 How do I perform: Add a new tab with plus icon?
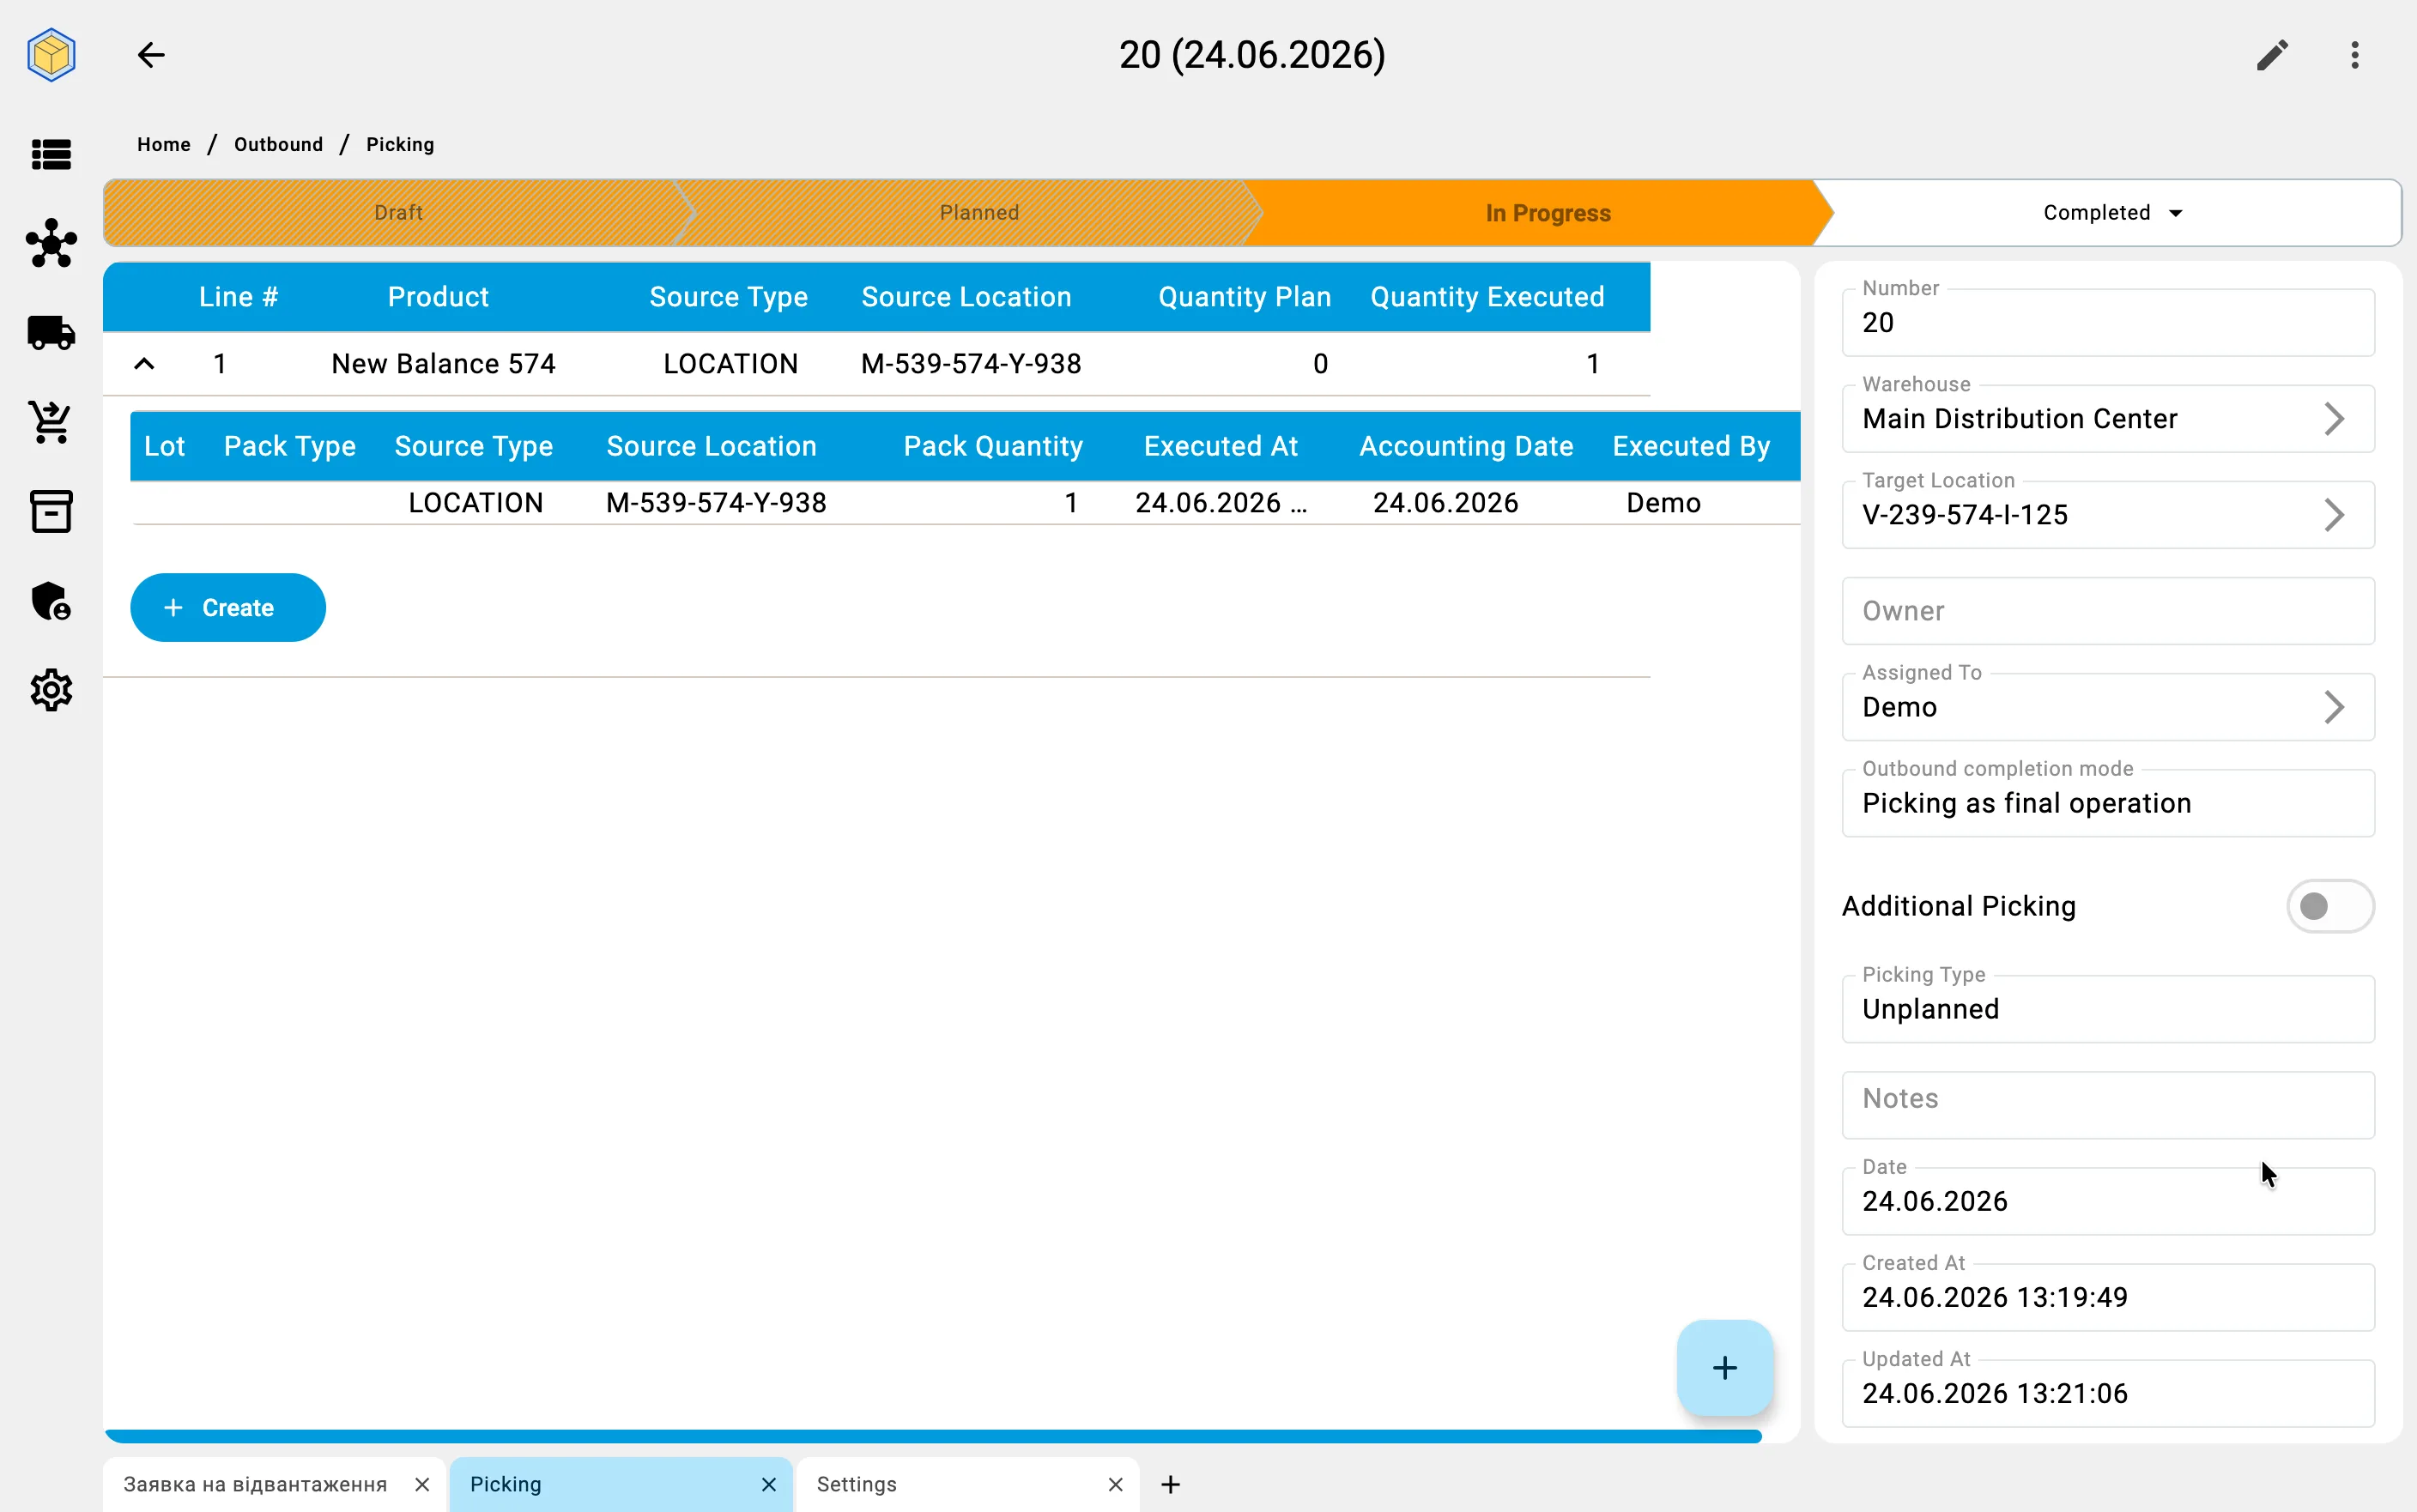point(1171,1484)
